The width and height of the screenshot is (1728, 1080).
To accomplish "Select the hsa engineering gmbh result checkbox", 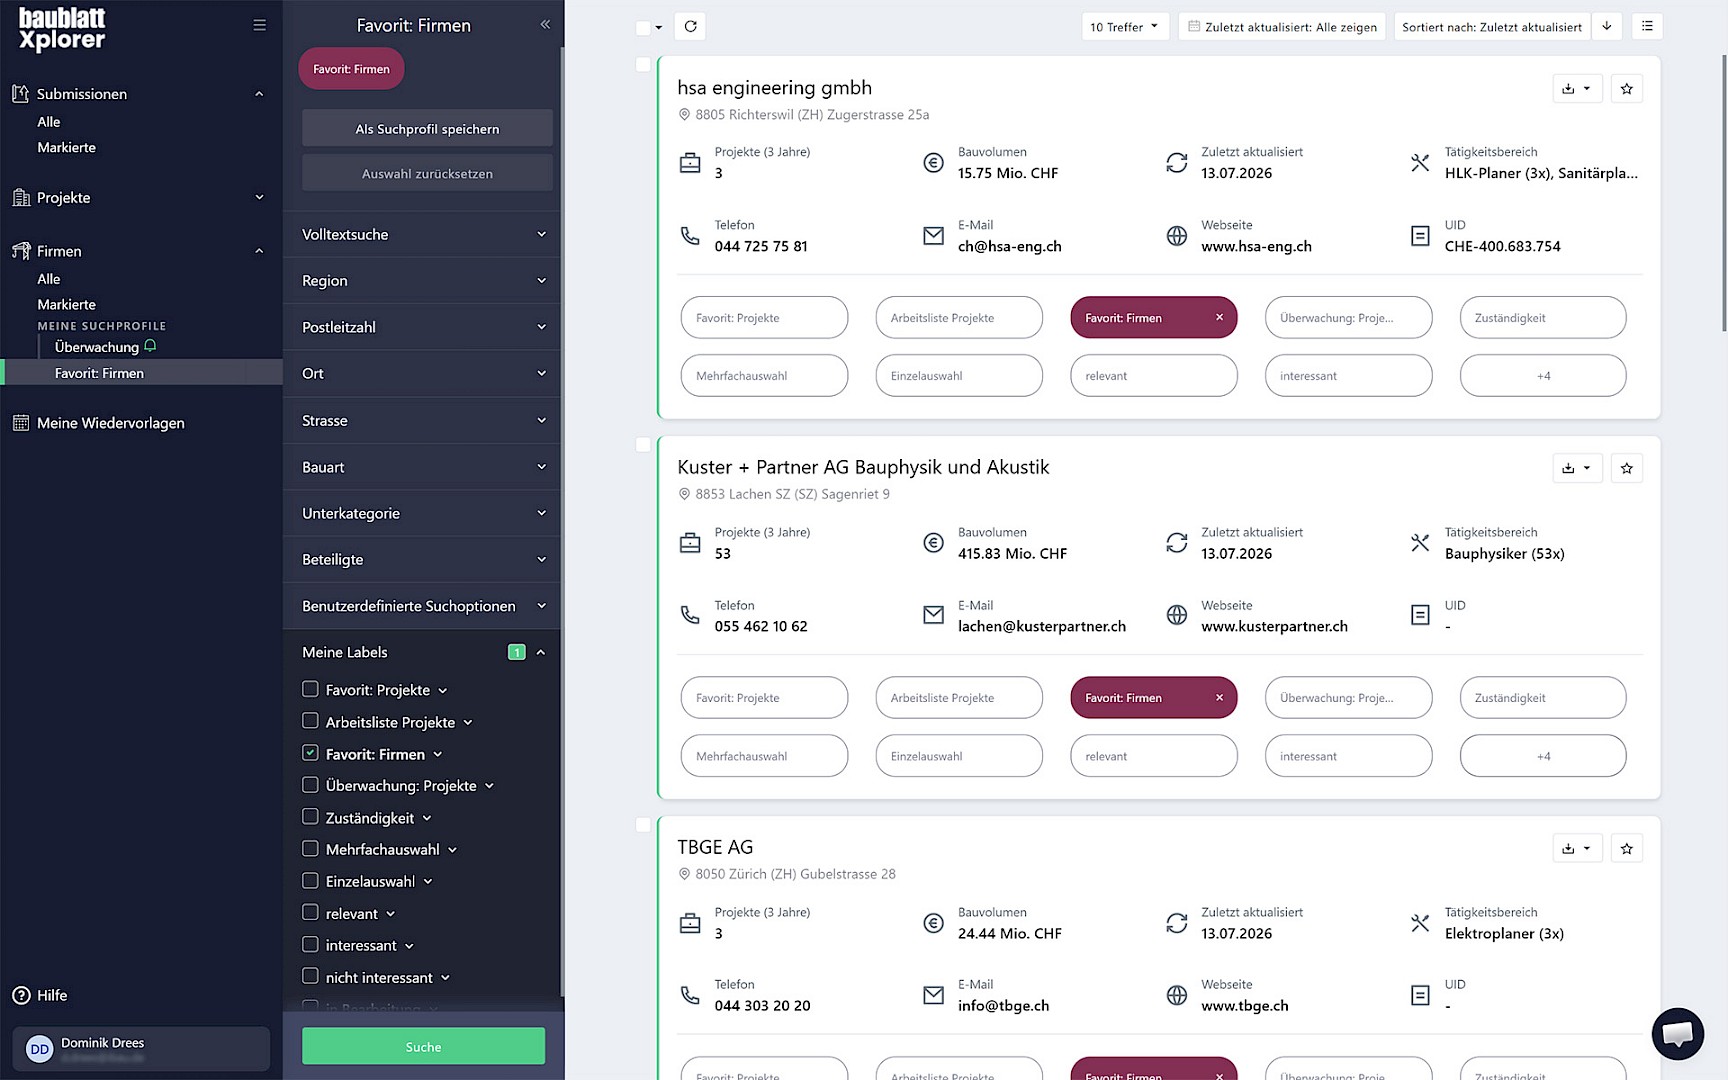I will [x=643, y=65].
